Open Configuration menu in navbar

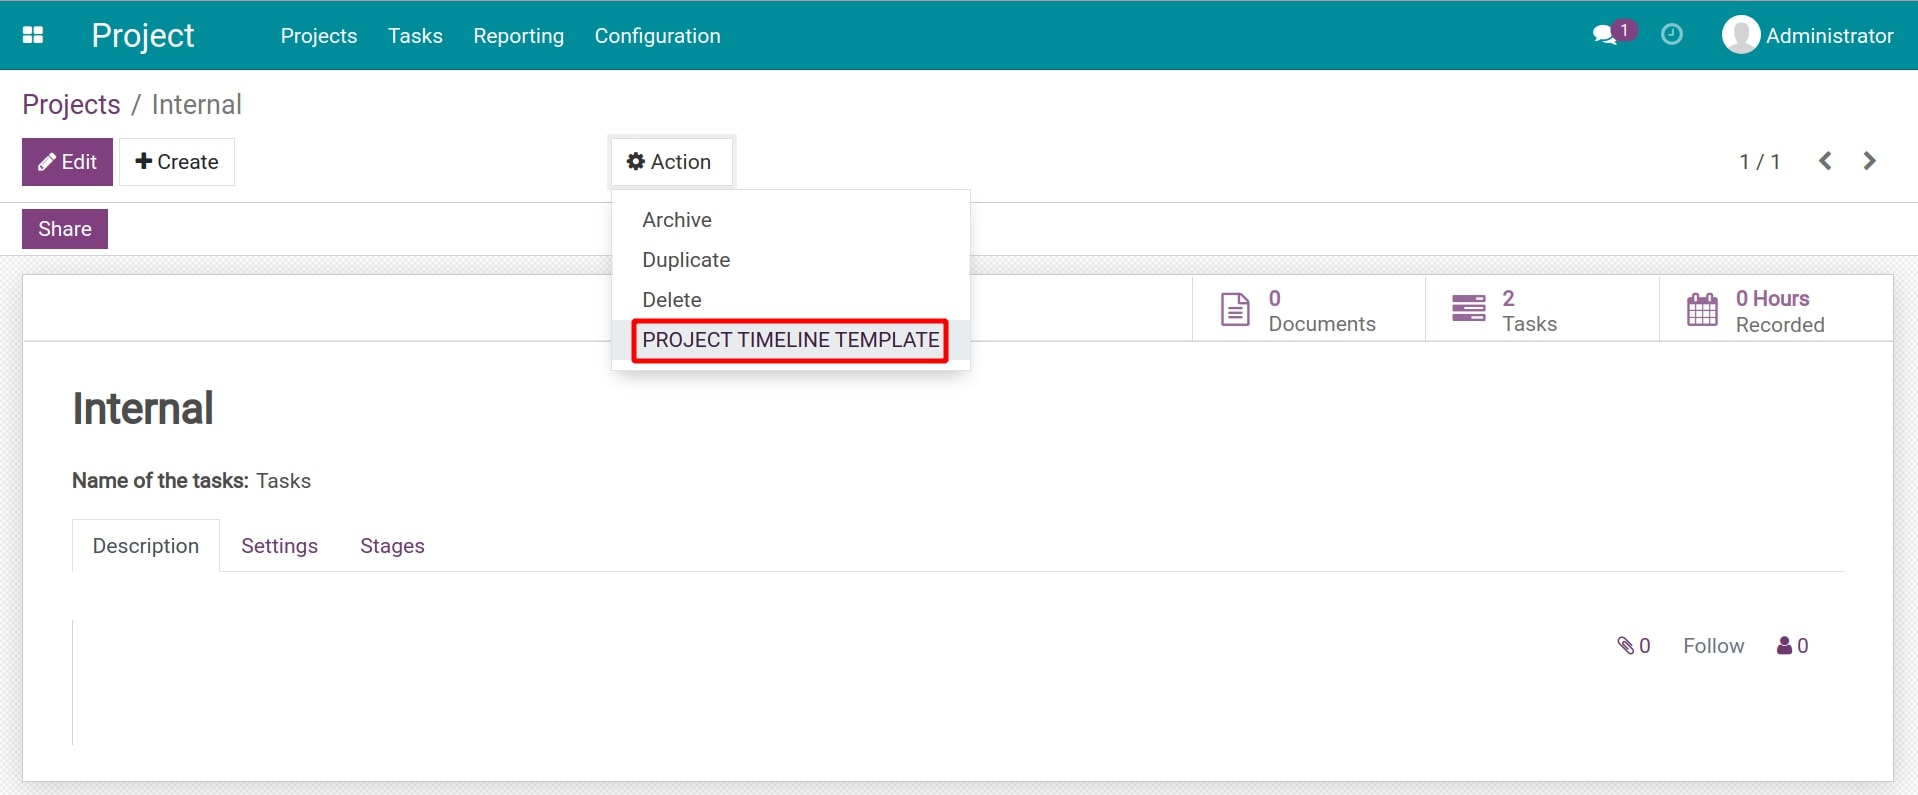pyautogui.click(x=657, y=36)
